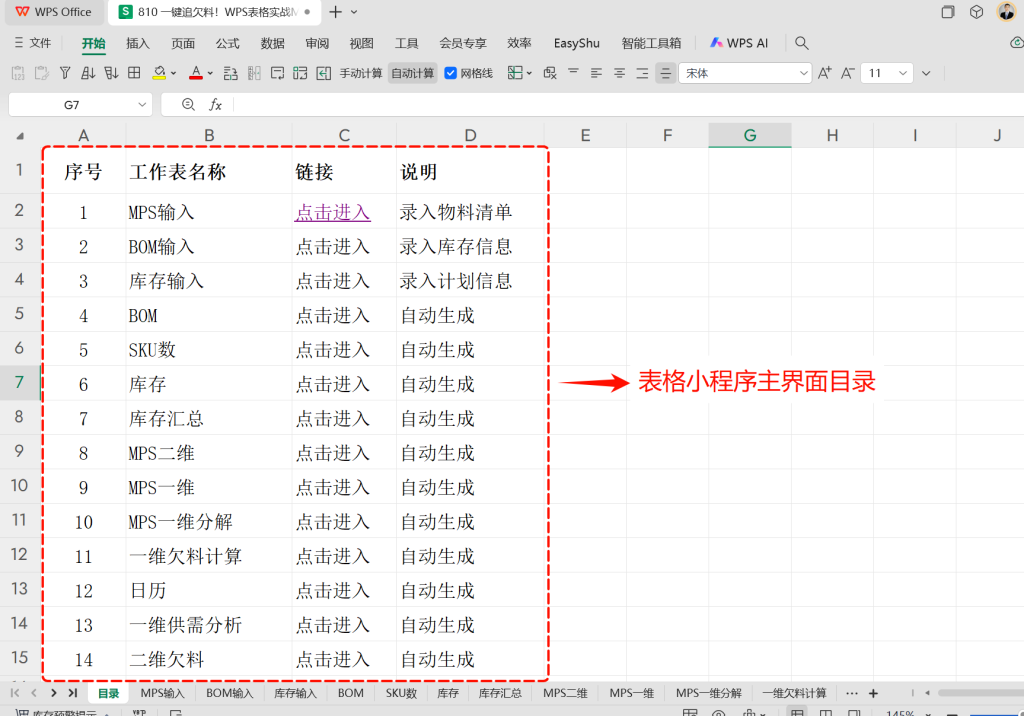Center text horizontally
The width and height of the screenshot is (1024, 716).
coord(619,73)
